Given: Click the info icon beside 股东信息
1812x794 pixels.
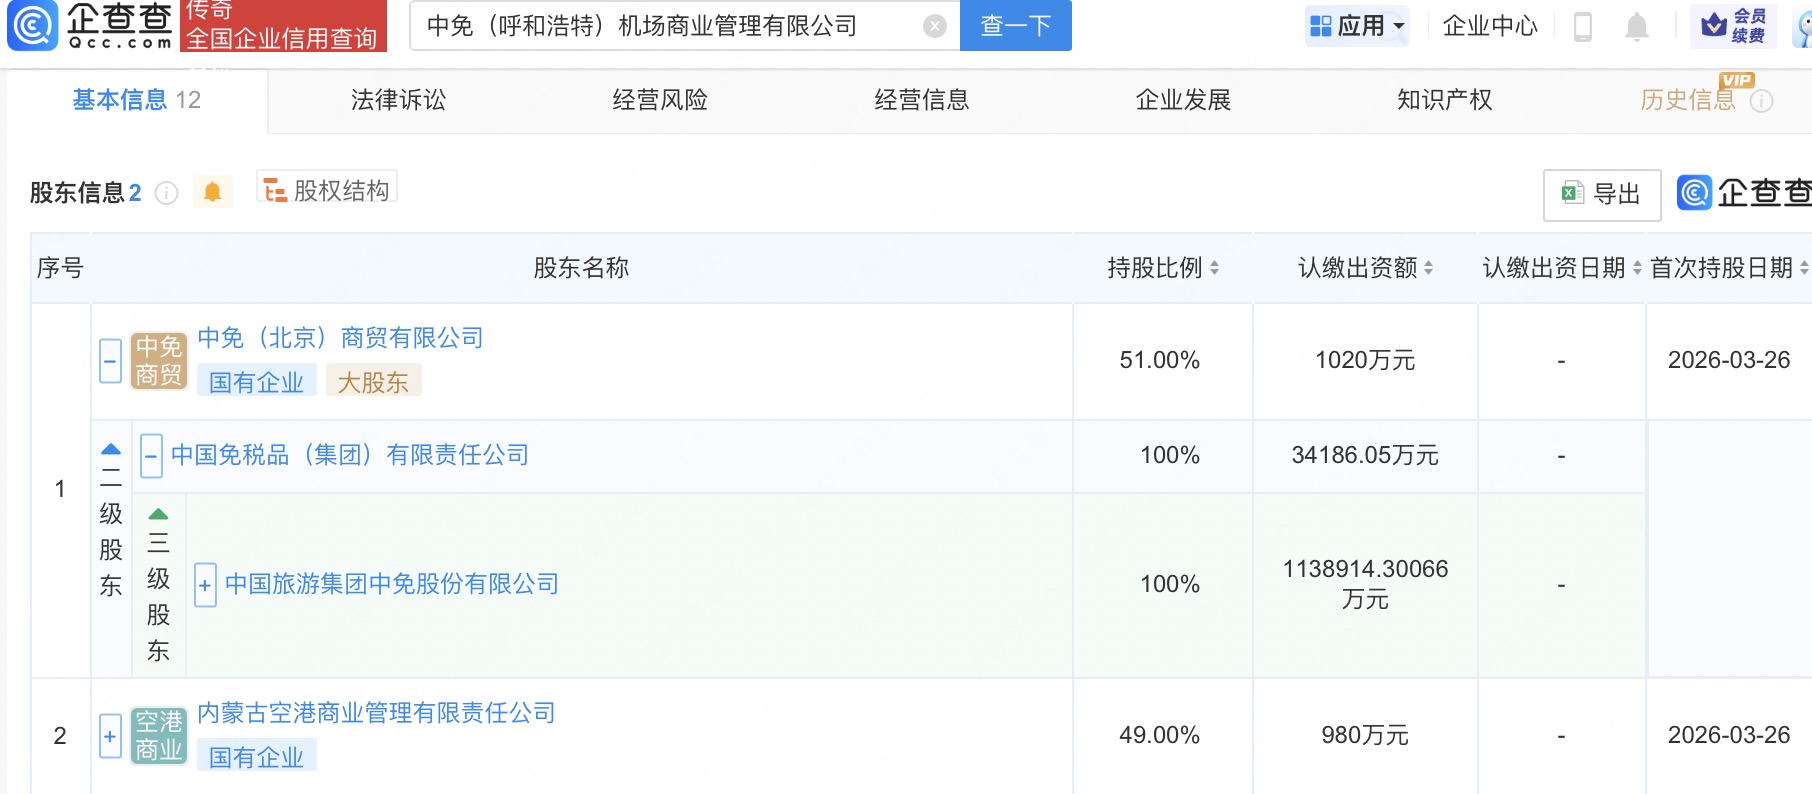Looking at the screenshot, I should tap(167, 193).
